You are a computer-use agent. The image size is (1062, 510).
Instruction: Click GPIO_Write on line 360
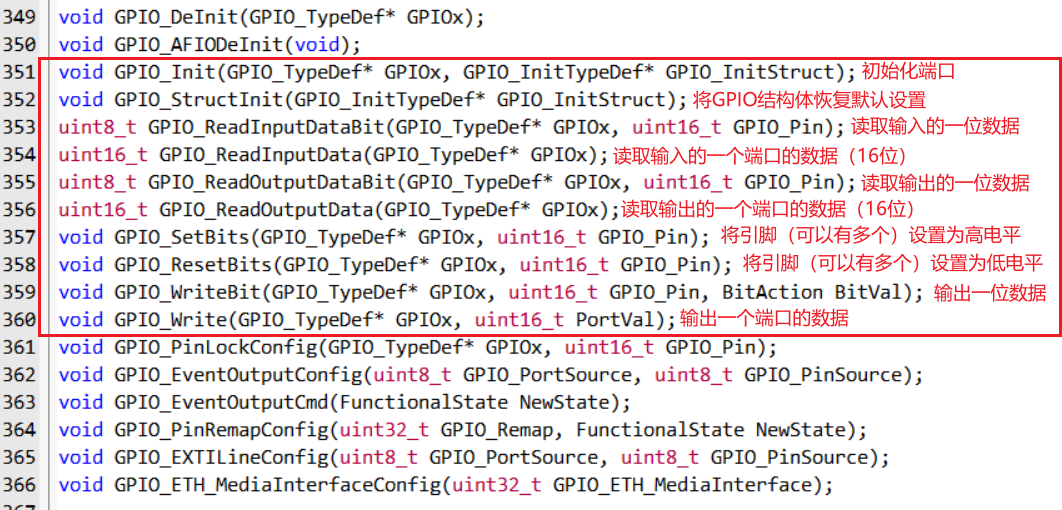click(171, 320)
